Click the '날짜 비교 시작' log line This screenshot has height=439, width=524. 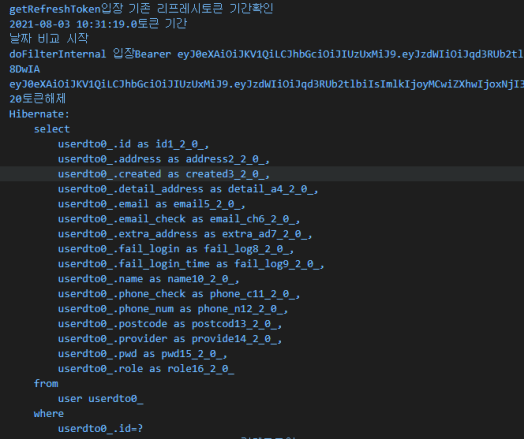(49, 39)
